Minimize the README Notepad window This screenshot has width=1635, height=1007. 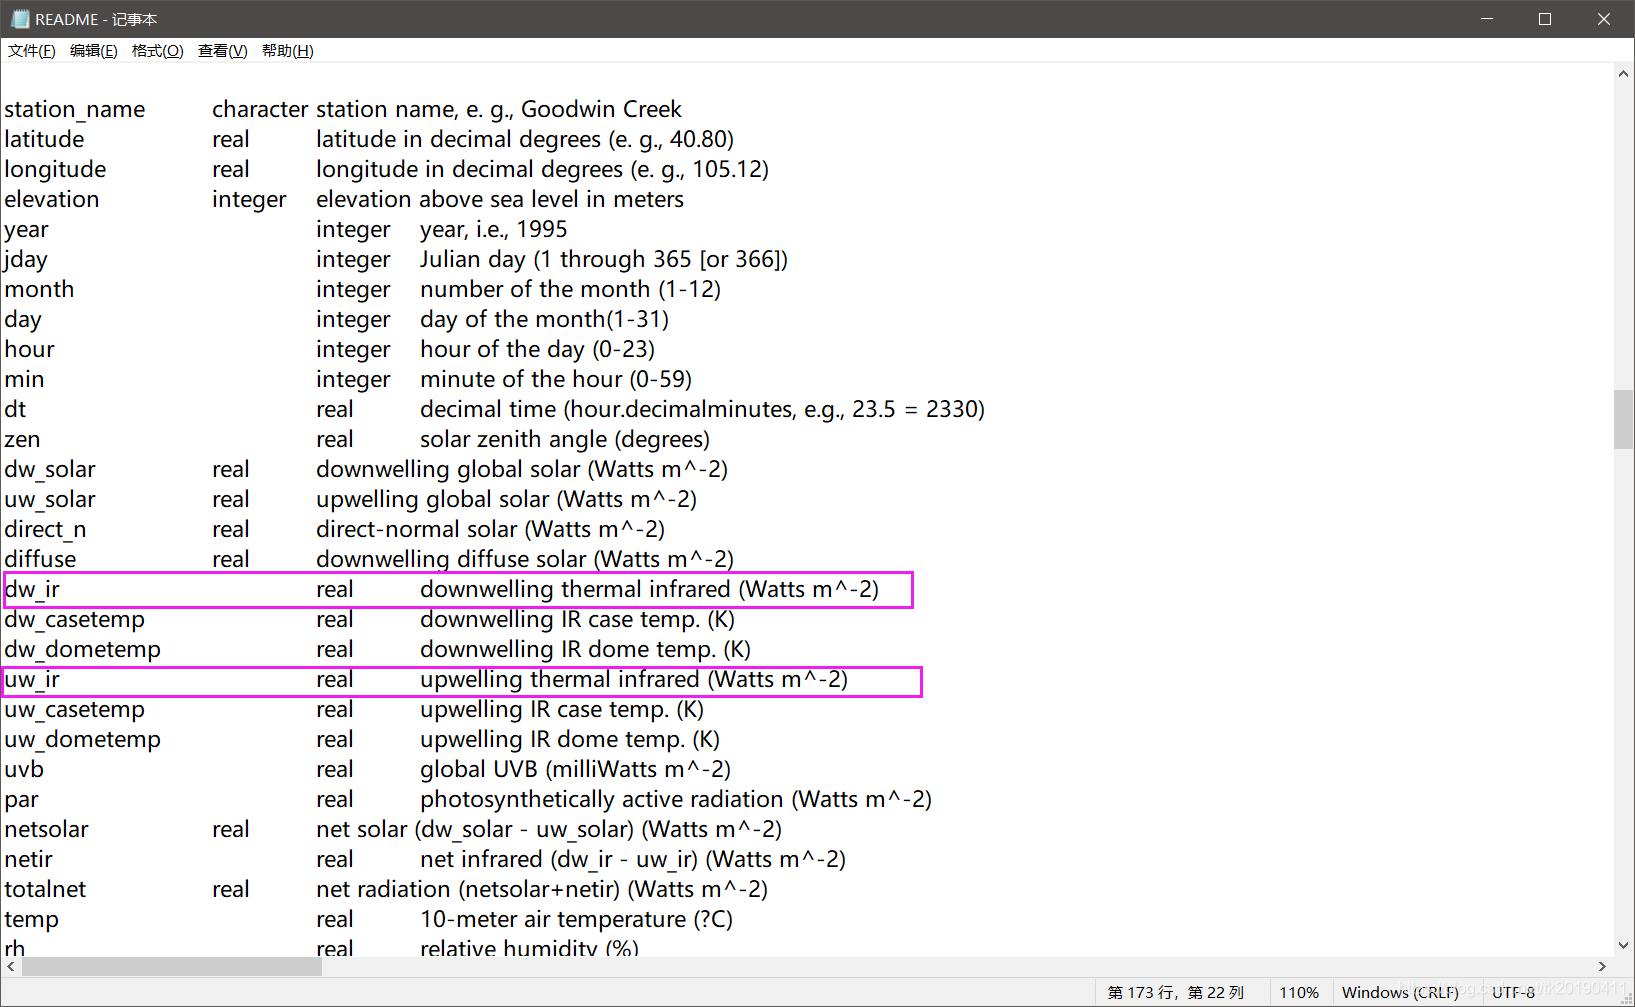click(x=1486, y=19)
